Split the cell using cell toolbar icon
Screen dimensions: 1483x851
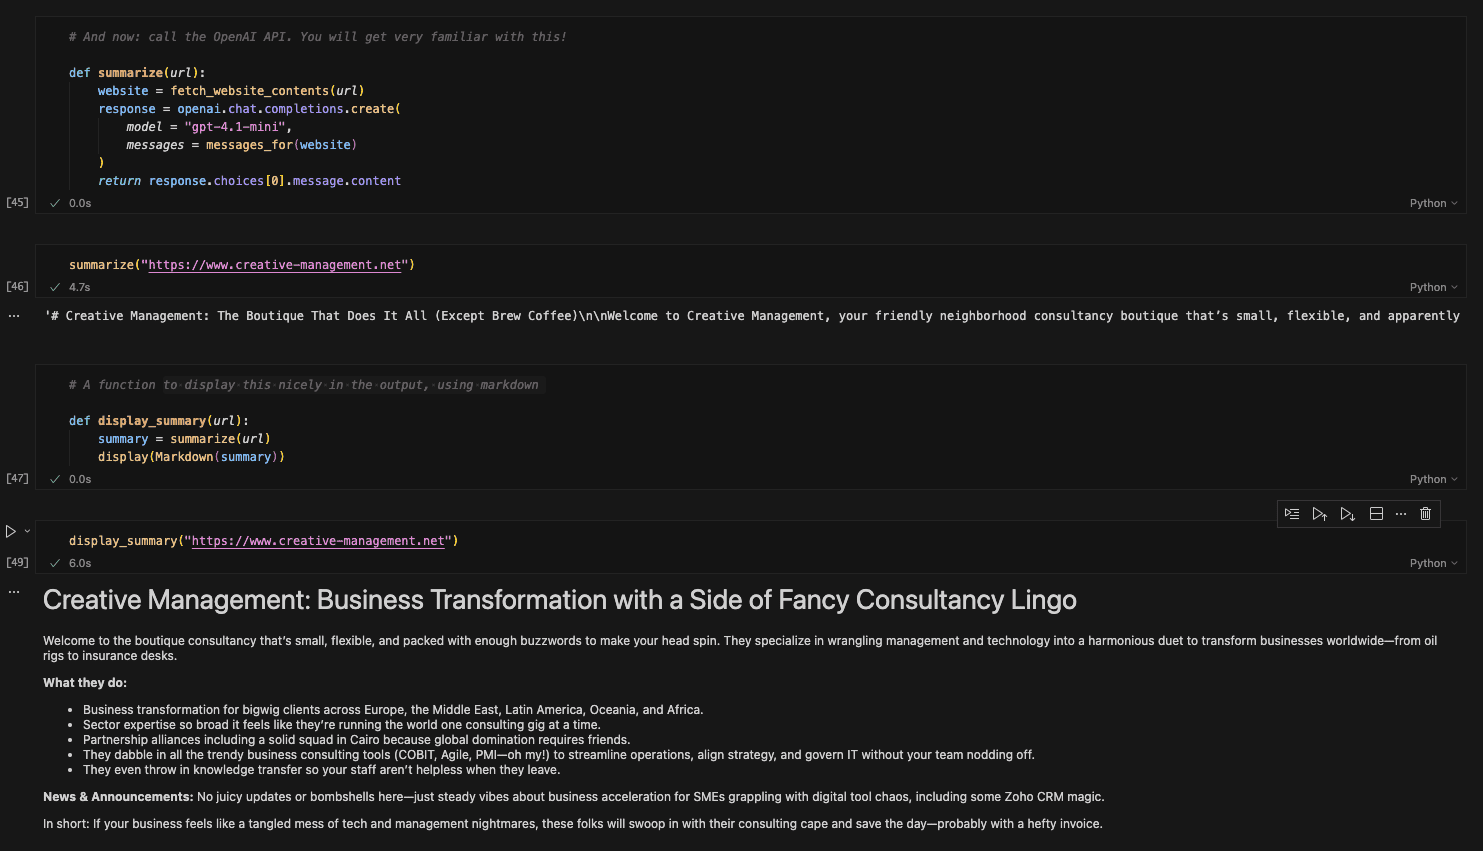[1376, 514]
